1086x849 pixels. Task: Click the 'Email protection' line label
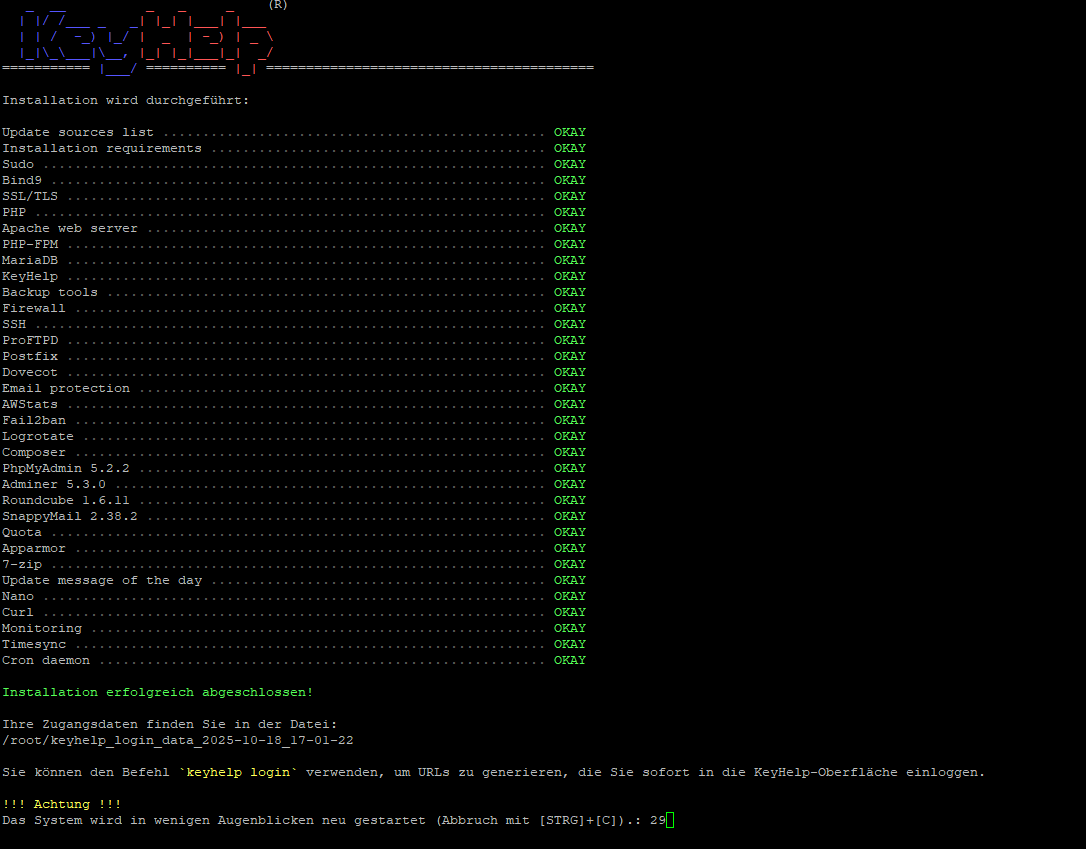click(x=65, y=389)
